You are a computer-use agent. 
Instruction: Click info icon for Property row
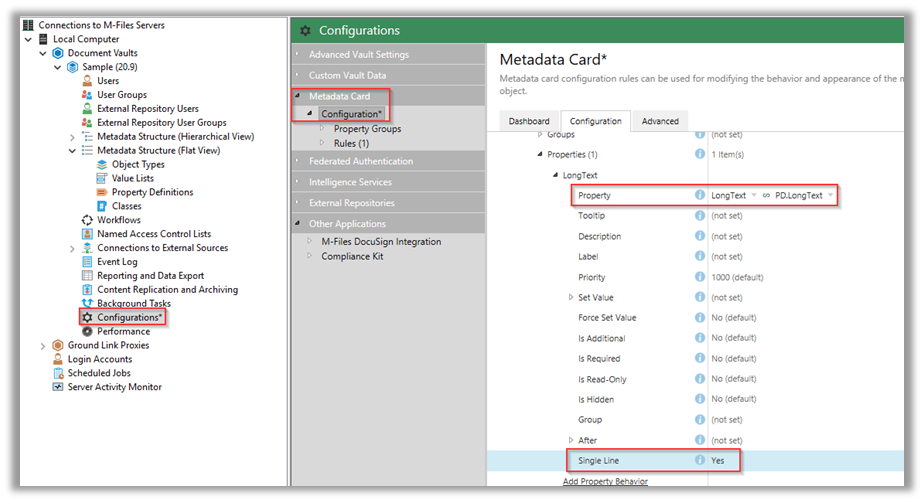point(699,195)
